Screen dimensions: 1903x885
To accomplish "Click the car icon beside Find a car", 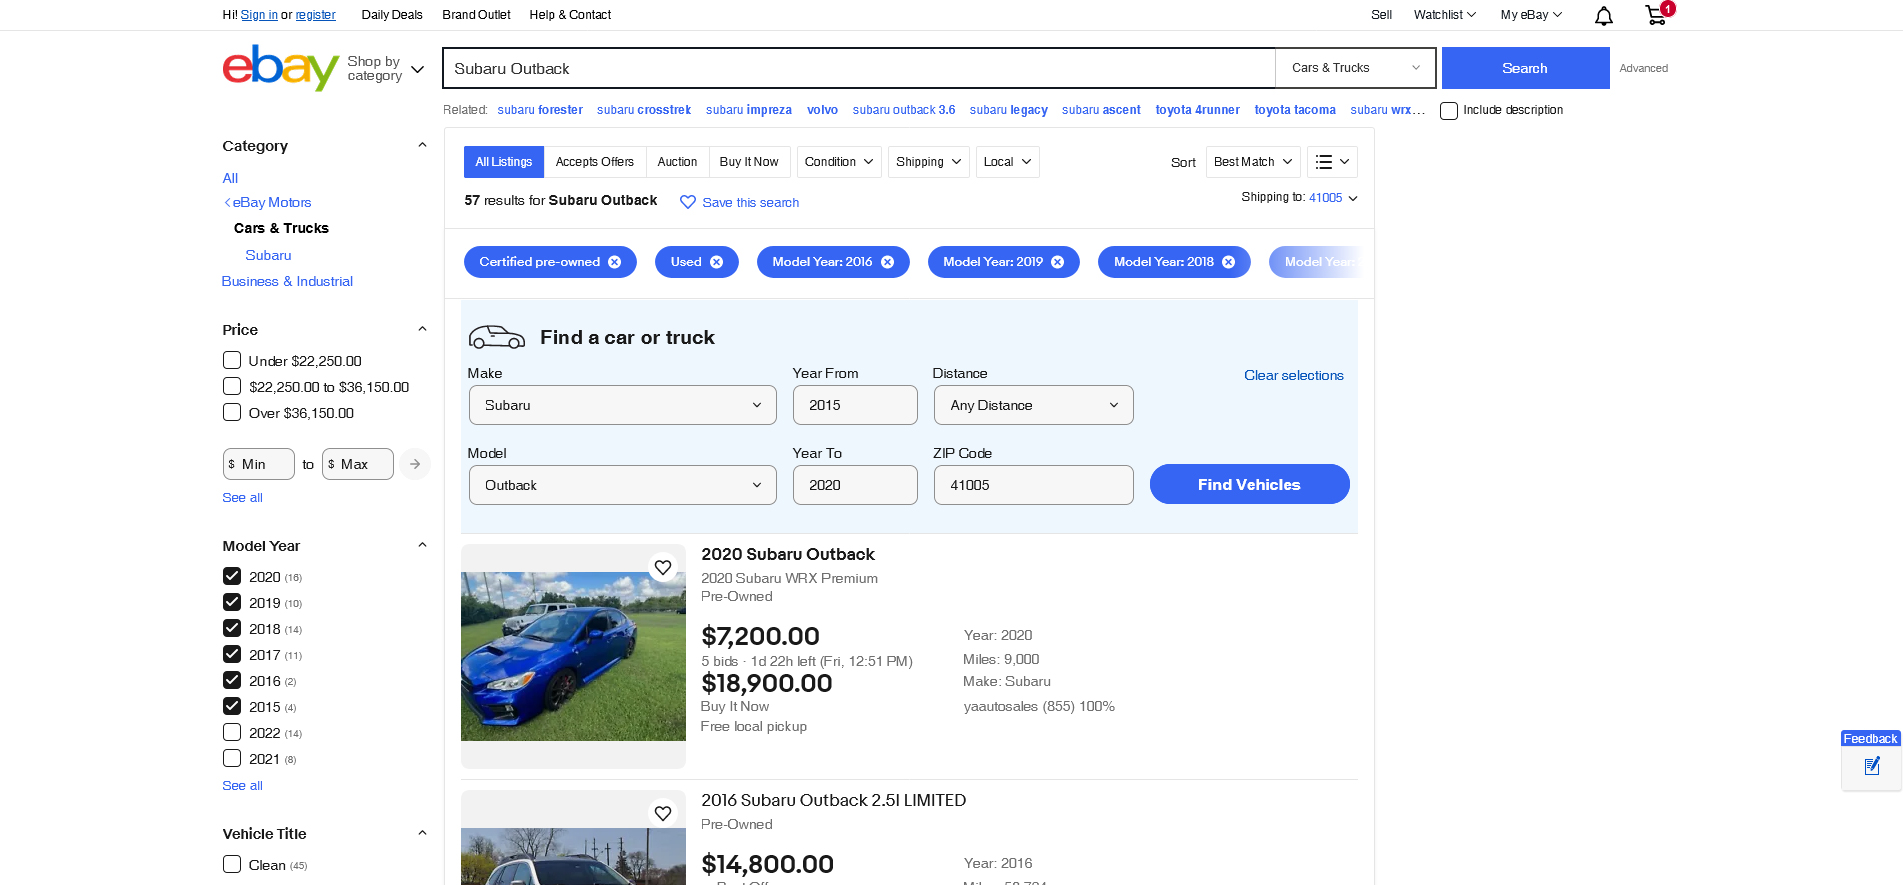I will 497,337.
